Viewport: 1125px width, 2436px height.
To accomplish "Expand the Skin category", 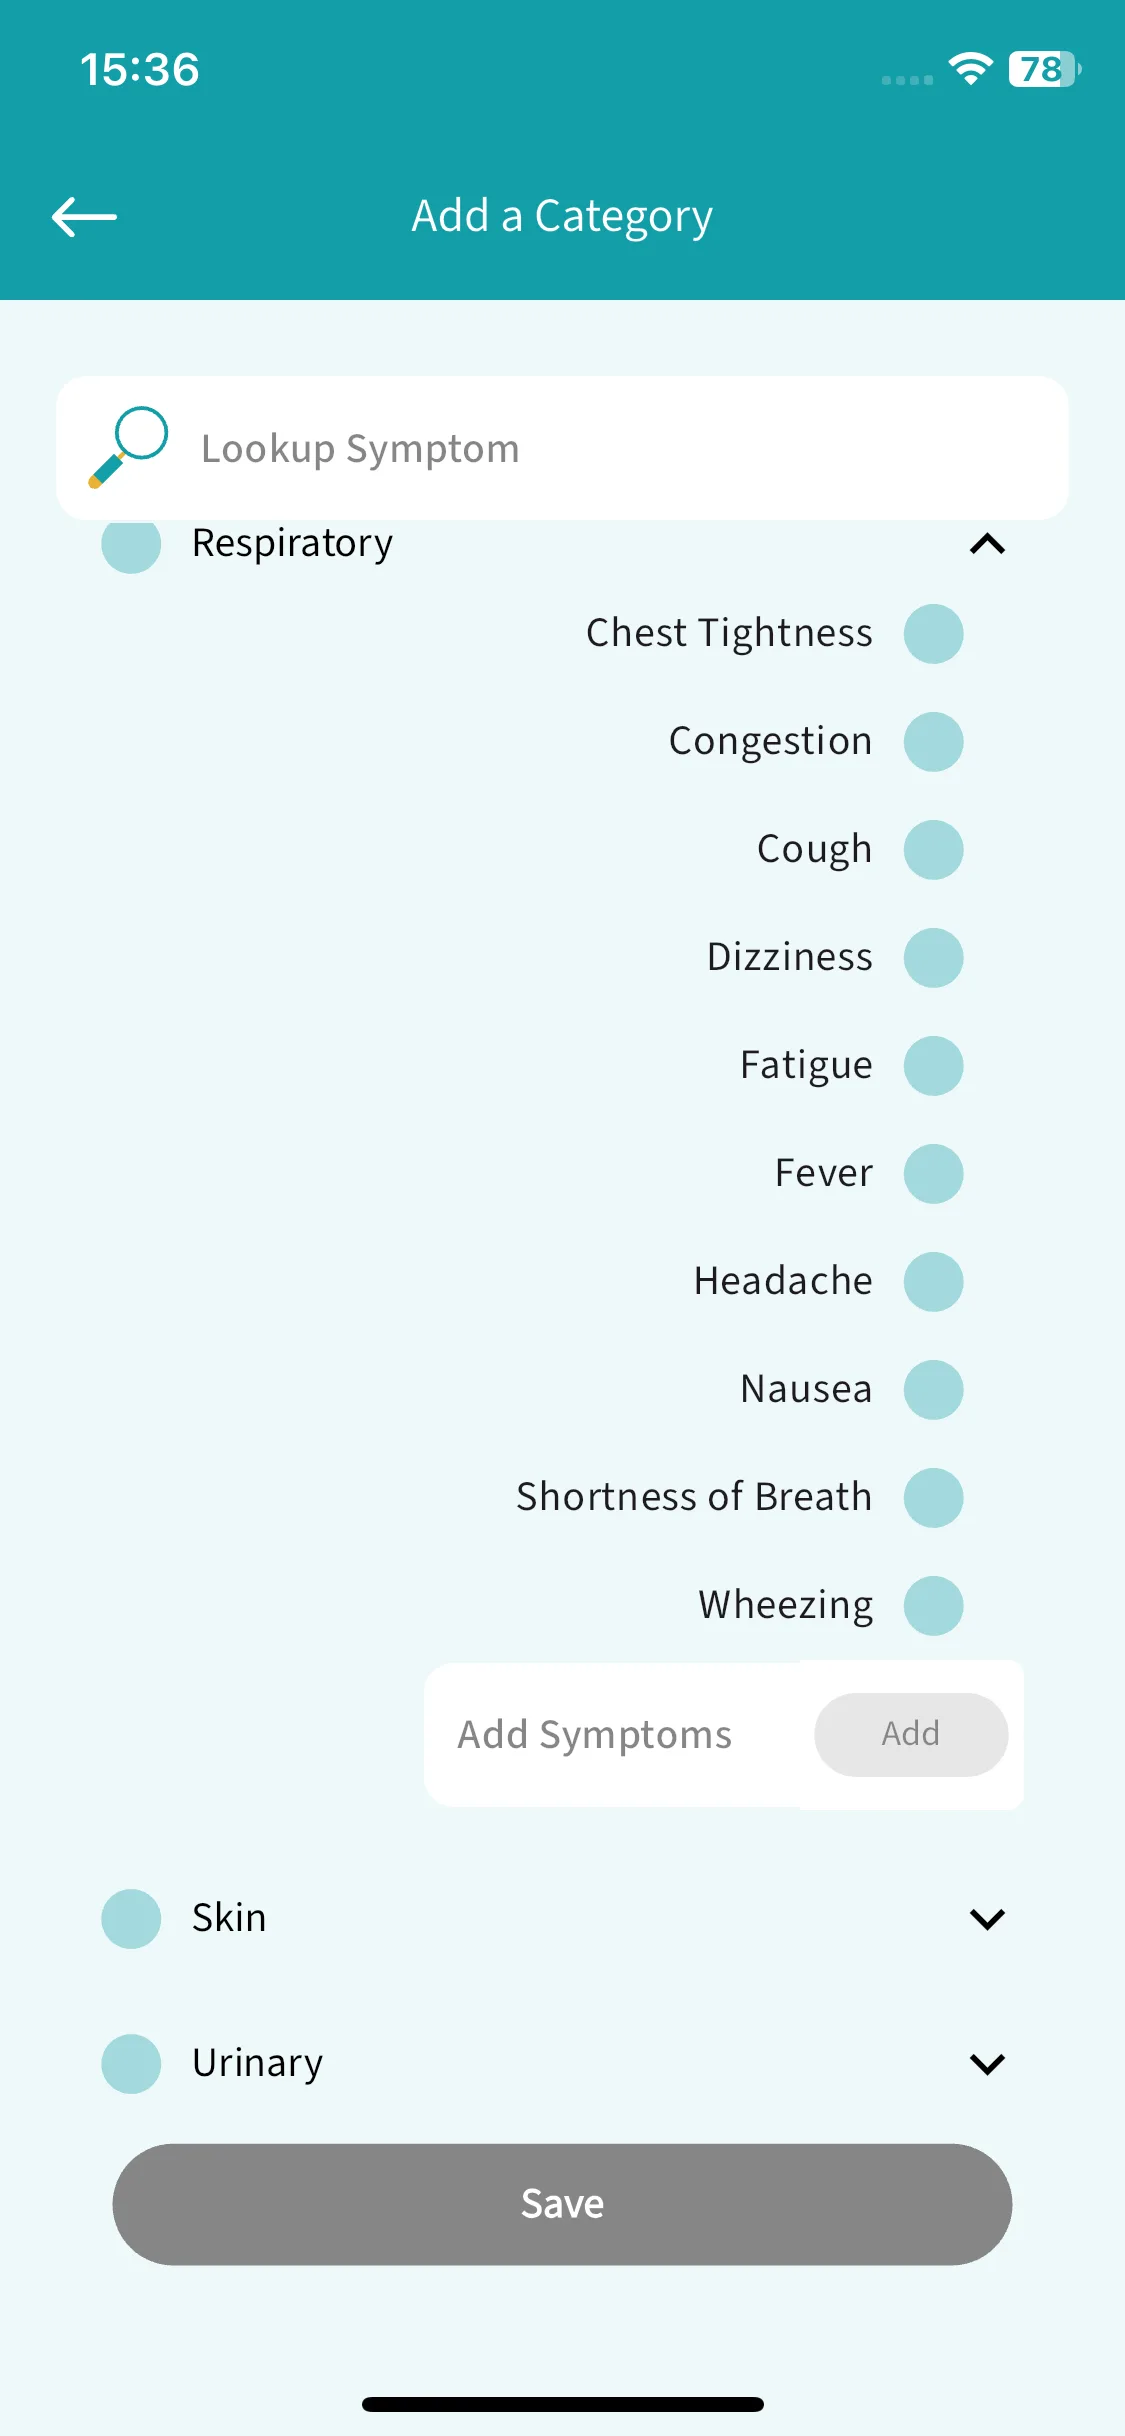I will click(987, 1919).
